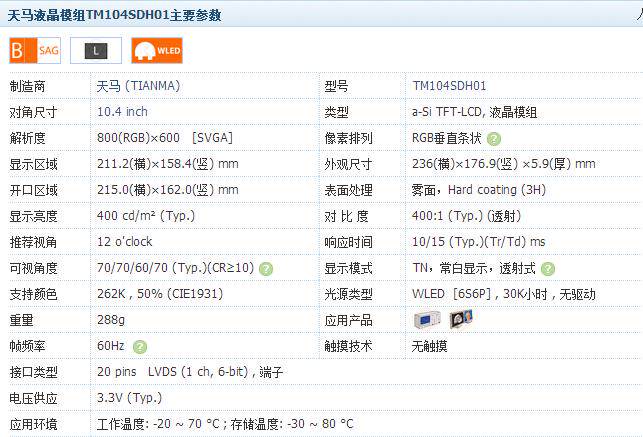
Task: Open help icon next to RGB垂直条状
Action: [x=494, y=139]
